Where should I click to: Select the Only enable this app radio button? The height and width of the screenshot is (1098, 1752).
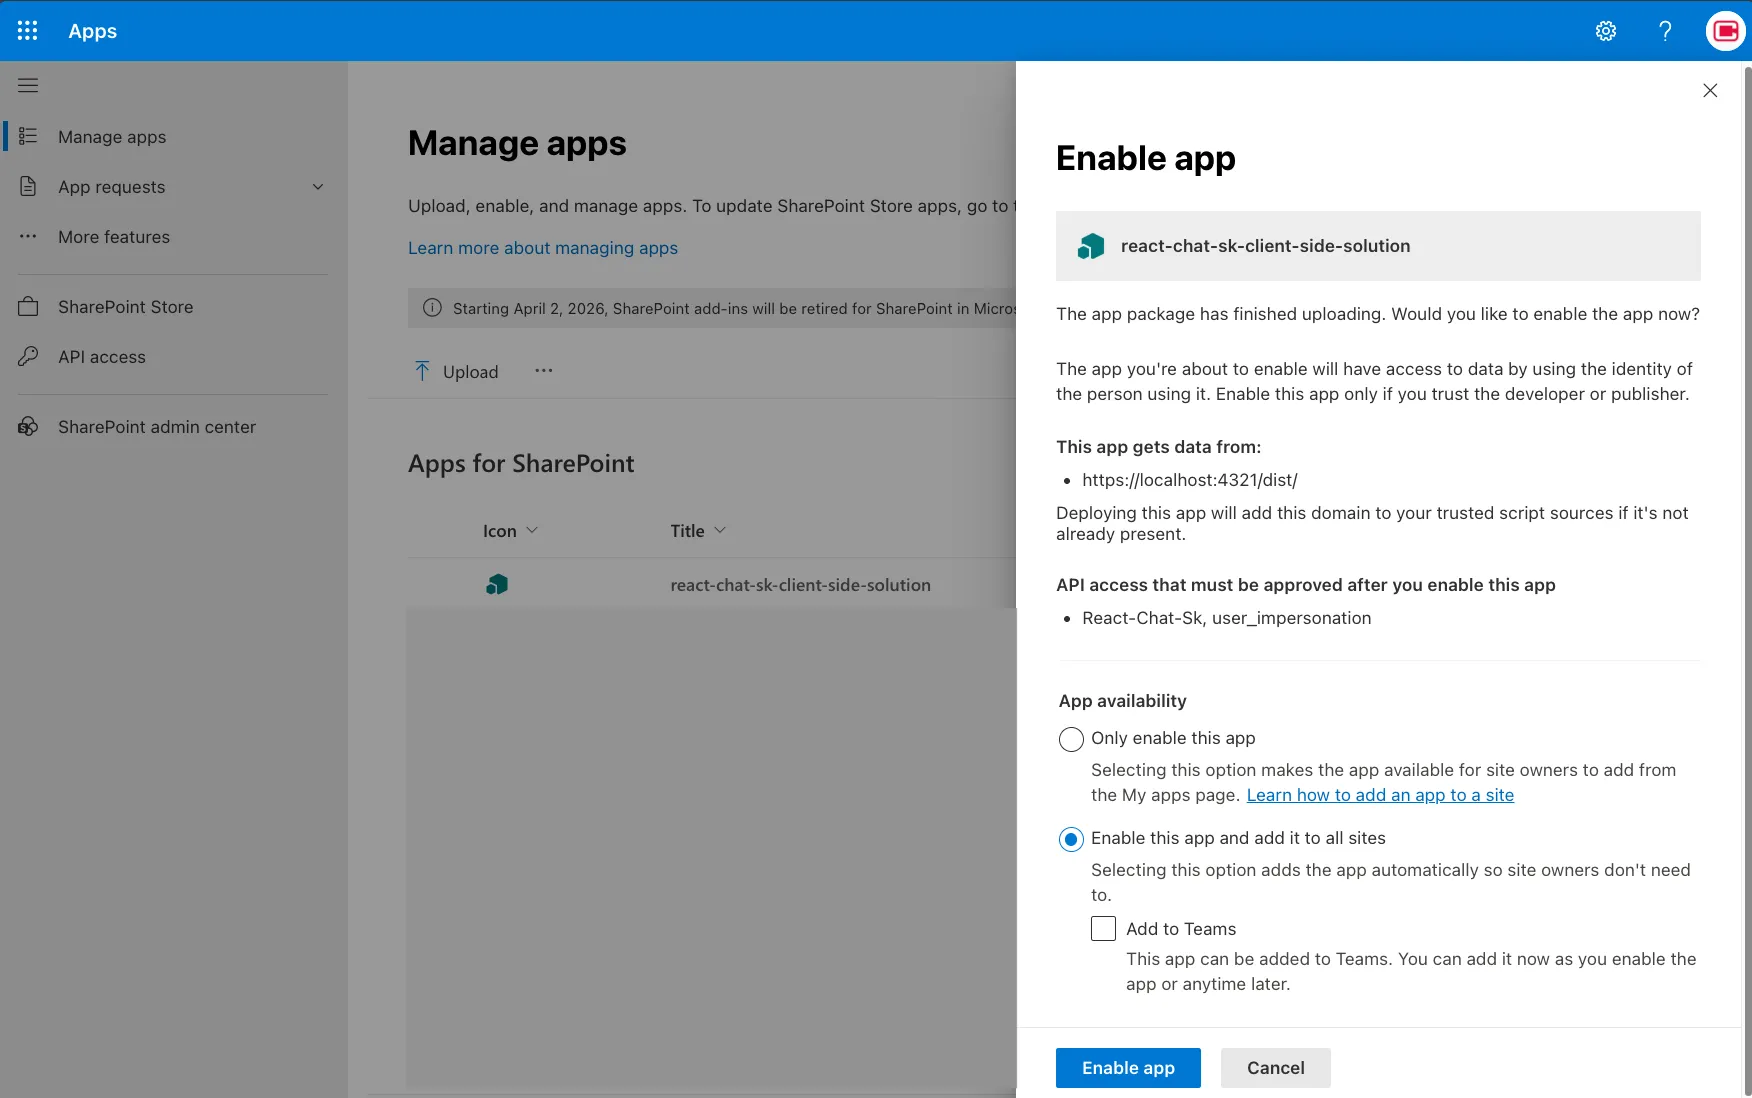pyautogui.click(x=1070, y=739)
